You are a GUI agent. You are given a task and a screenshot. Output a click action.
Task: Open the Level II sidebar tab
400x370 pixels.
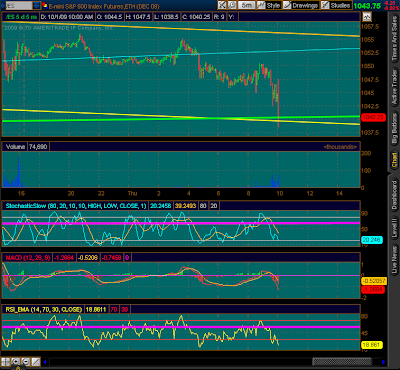pyautogui.click(x=395, y=228)
